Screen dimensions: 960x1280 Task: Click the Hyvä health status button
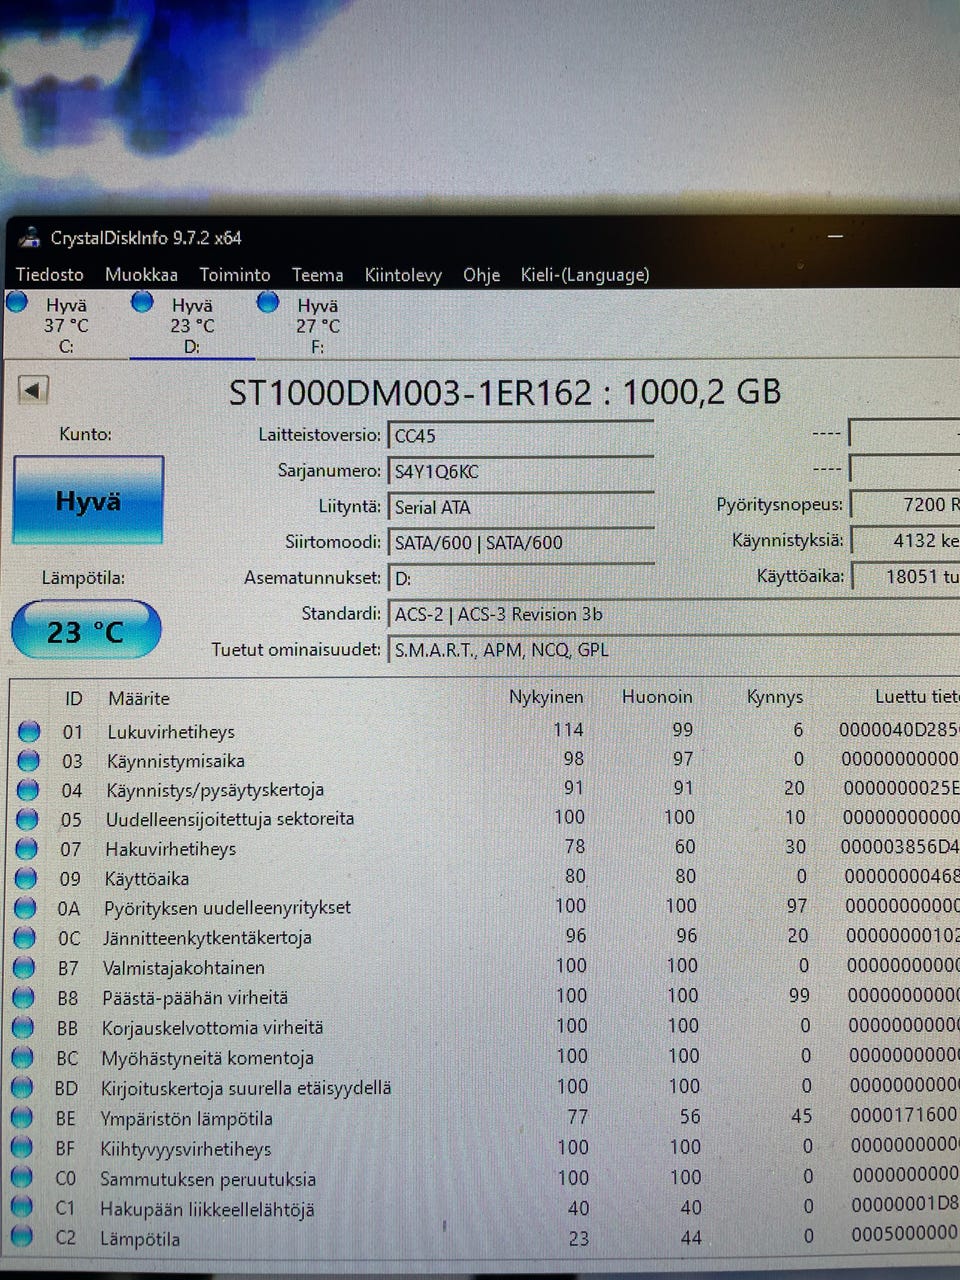pyautogui.click(x=88, y=500)
